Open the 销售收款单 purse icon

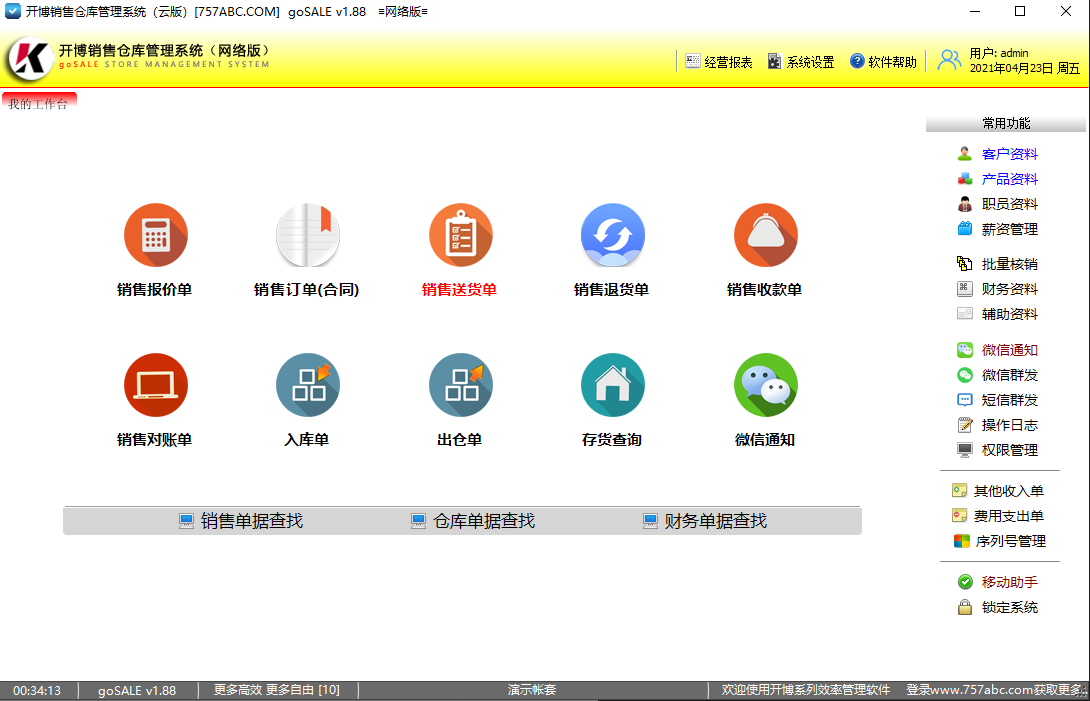point(765,235)
